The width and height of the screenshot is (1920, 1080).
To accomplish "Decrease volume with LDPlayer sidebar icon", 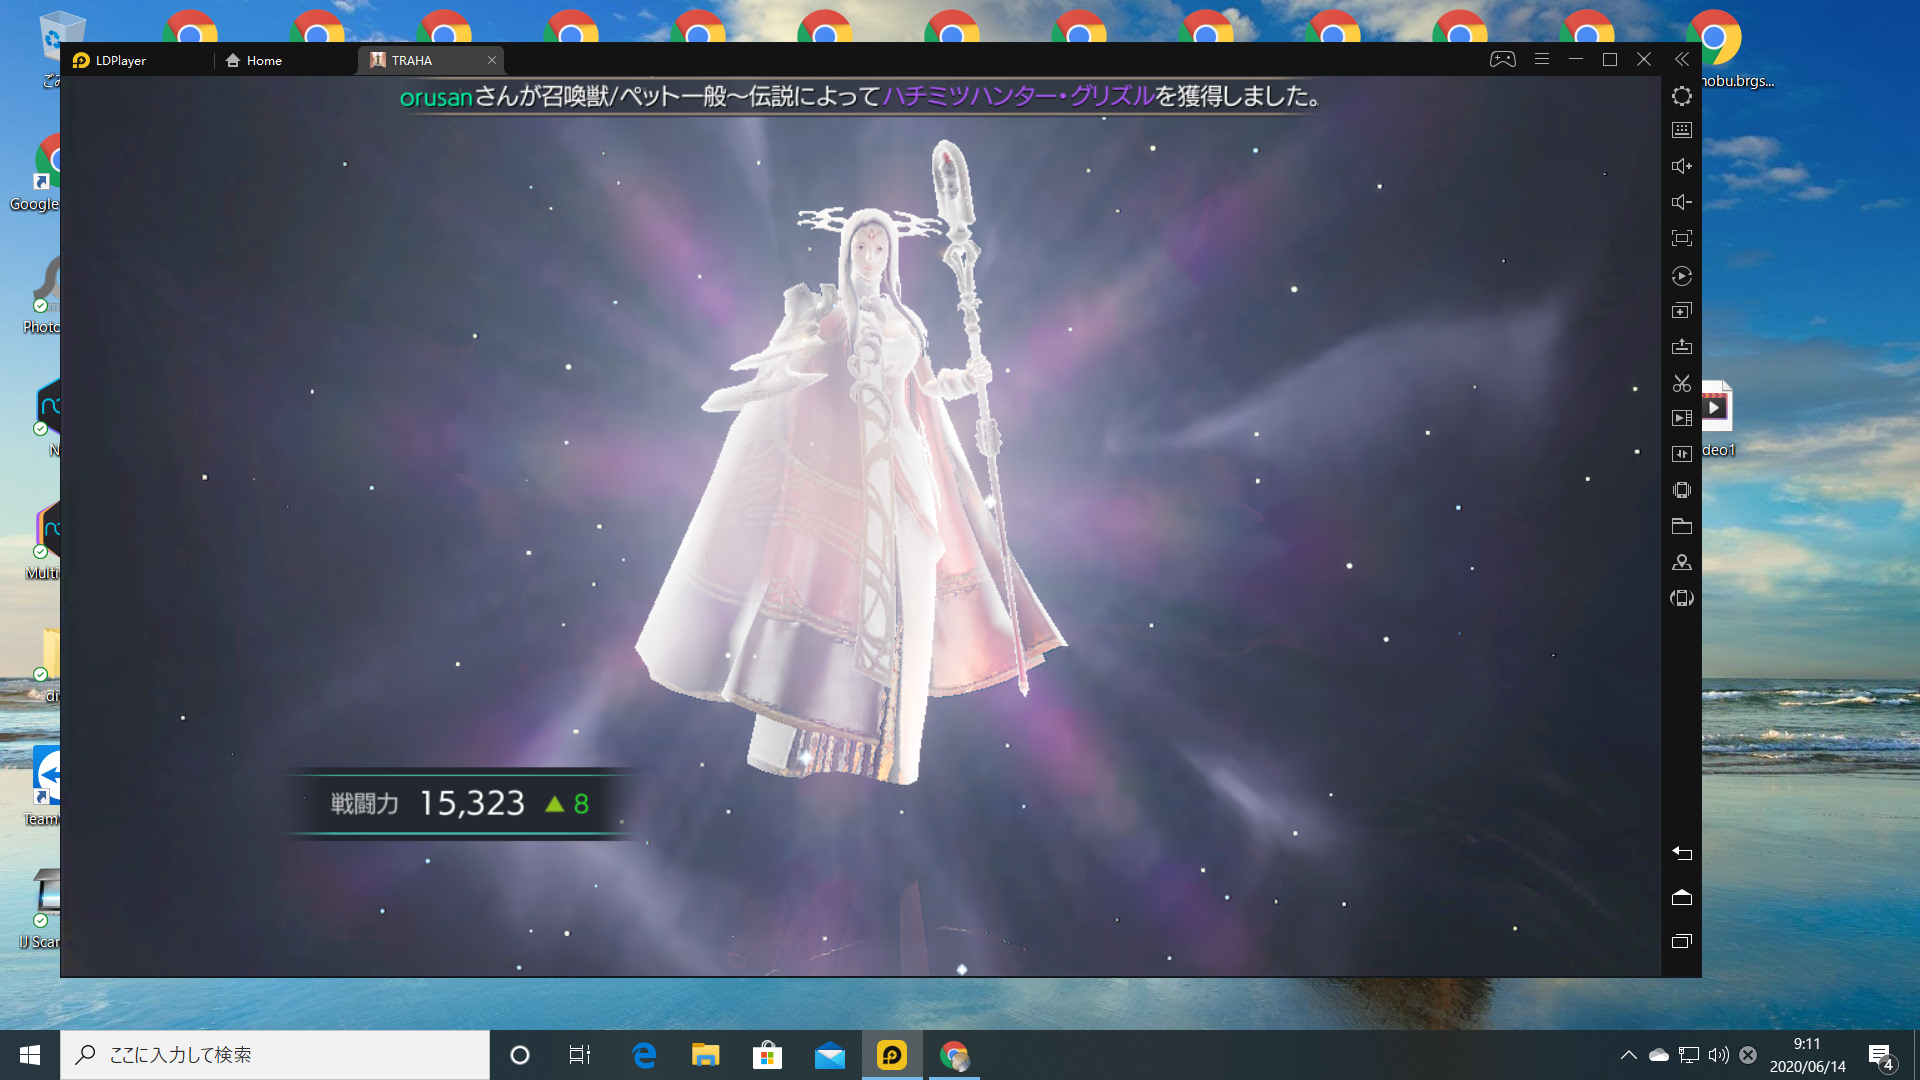I will 1682,202.
